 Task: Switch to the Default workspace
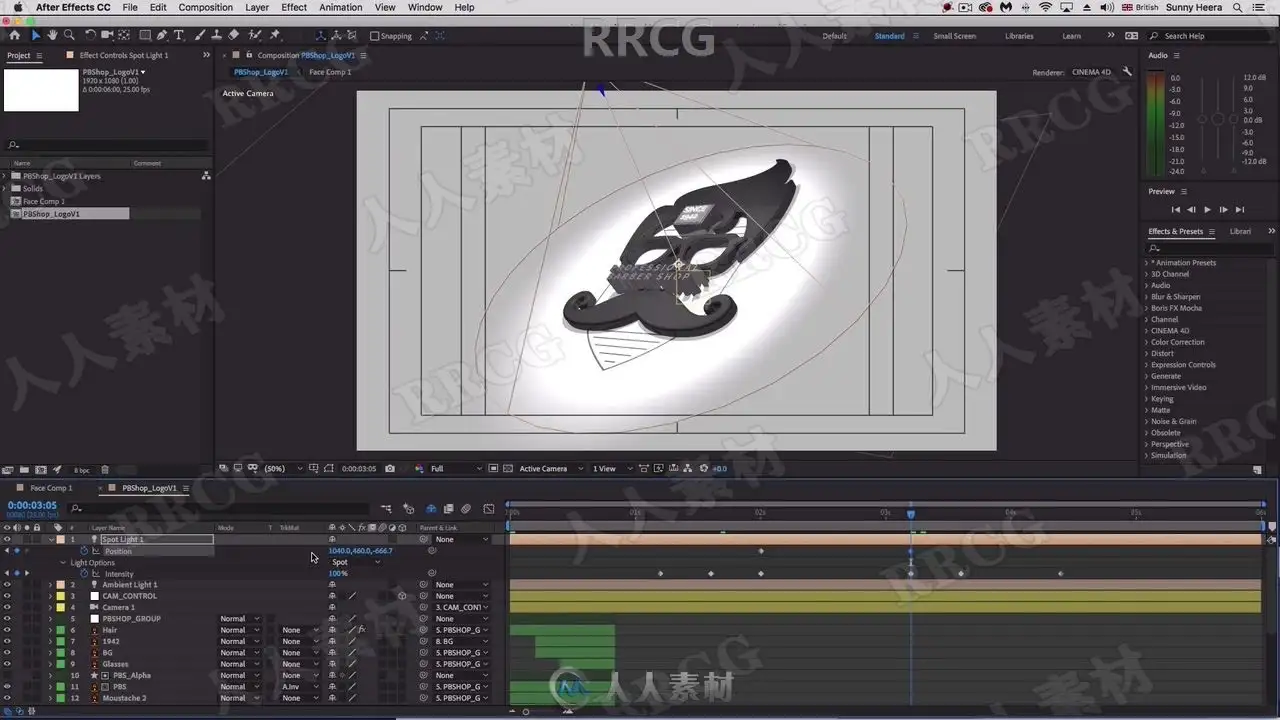(835, 36)
